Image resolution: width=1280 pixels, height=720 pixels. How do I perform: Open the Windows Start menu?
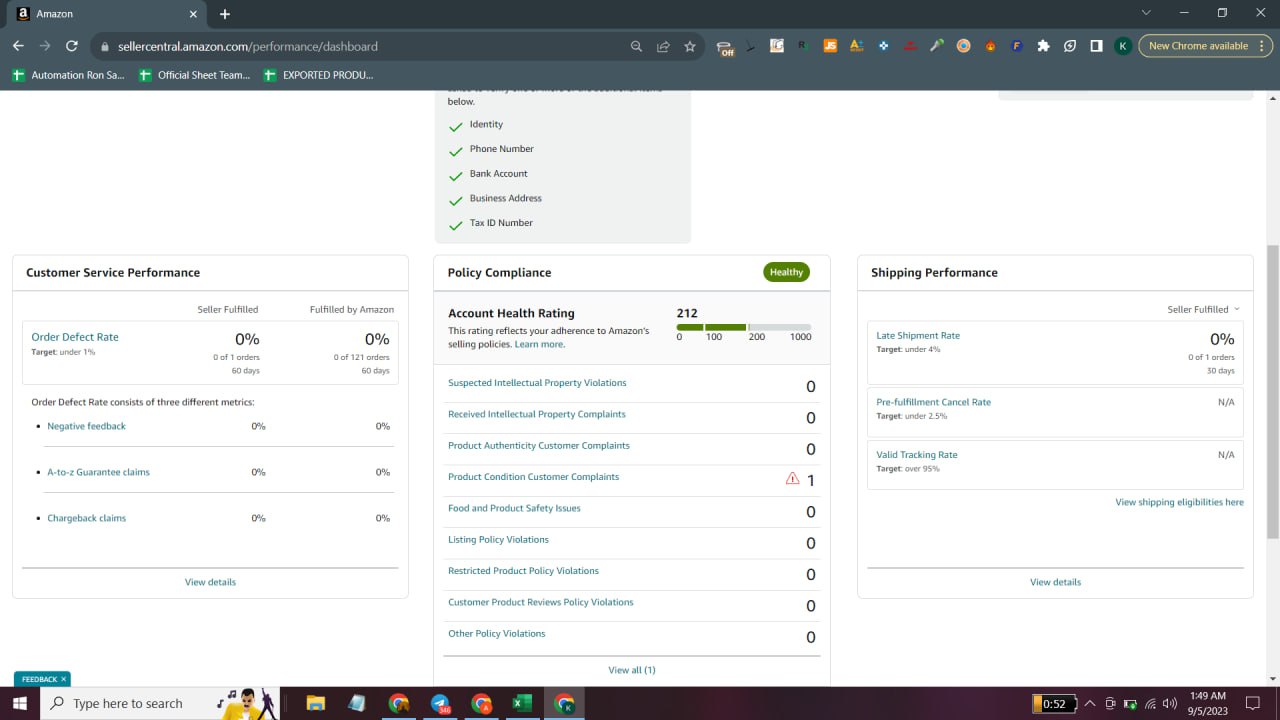(19, 703)
